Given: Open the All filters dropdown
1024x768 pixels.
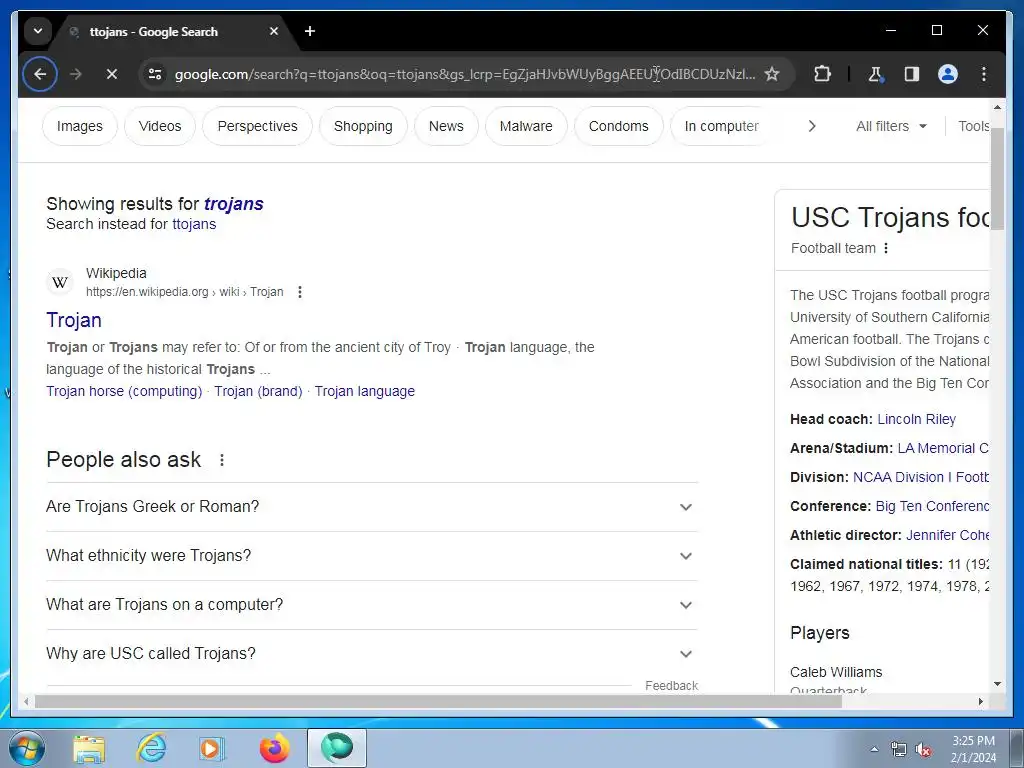Looking at the screenshot, I should point(891,126).
